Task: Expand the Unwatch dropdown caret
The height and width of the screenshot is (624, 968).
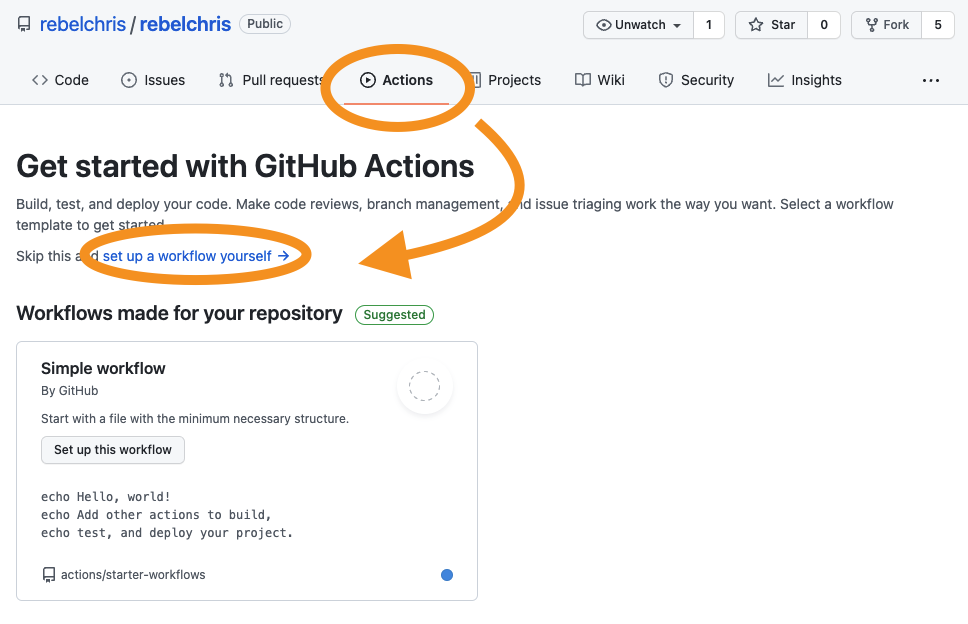Action: (x=677, y=25)
